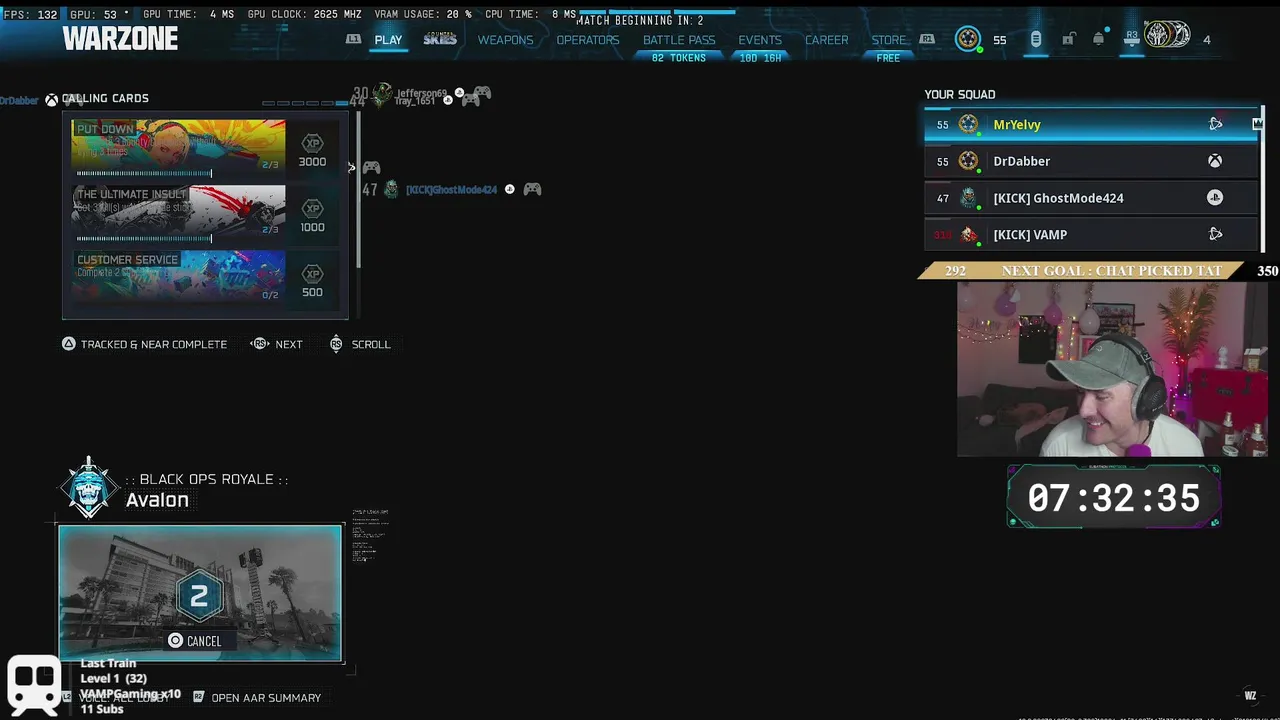
Task: Select [KICK] VAMP squad row
Action: (1091, 235)
